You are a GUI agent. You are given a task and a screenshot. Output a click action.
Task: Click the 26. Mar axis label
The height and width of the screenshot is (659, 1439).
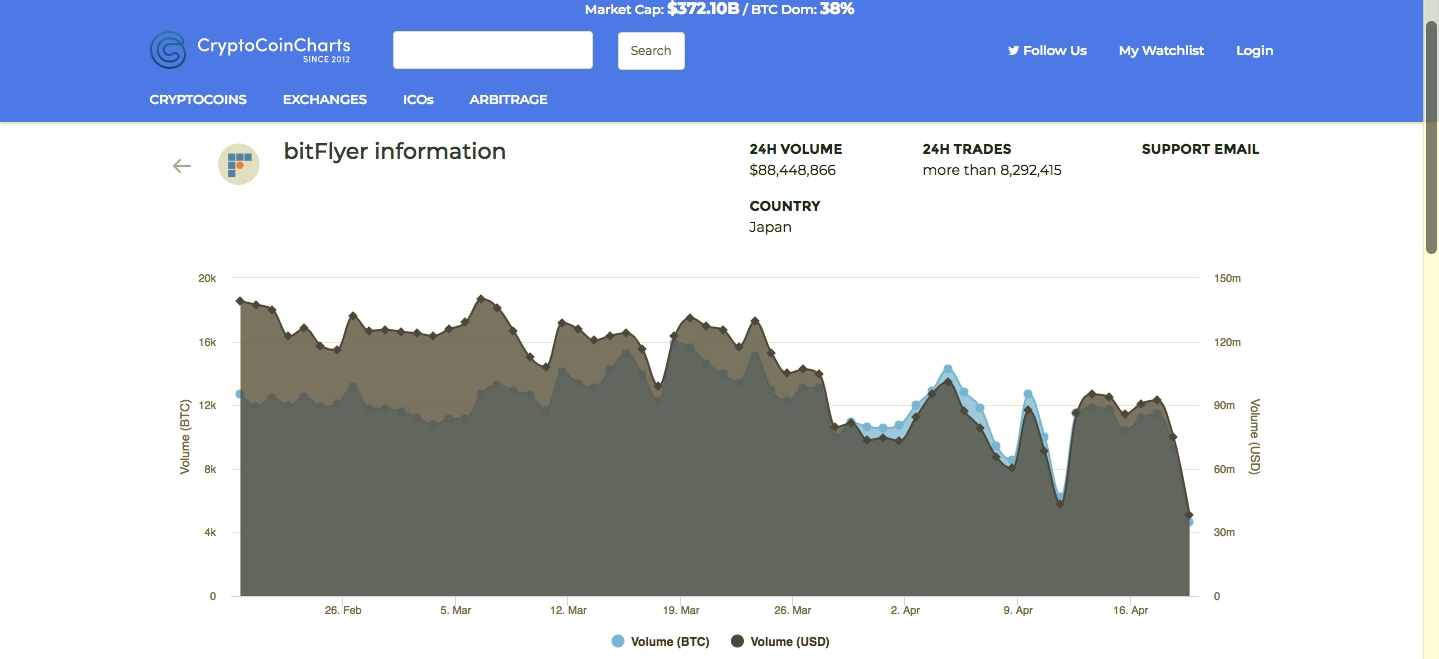click(793, 610)
